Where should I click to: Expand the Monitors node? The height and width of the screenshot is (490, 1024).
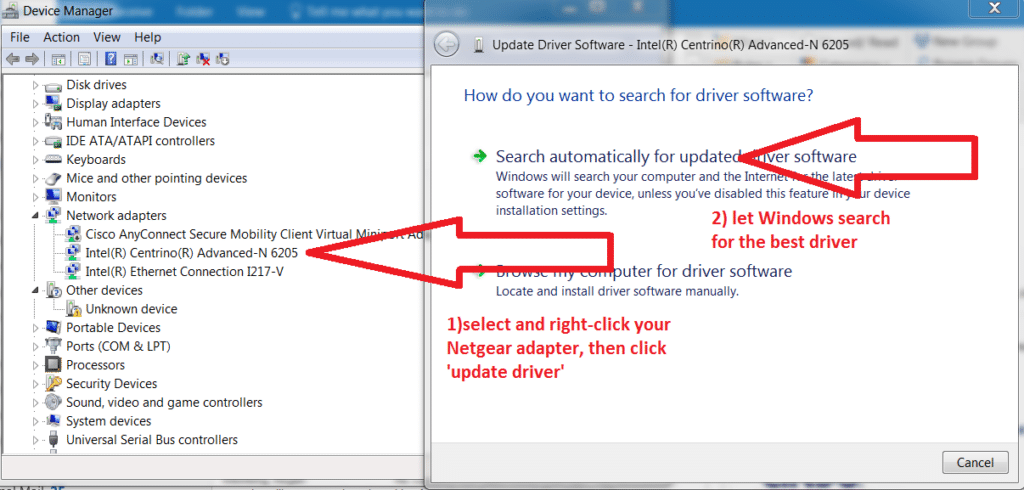coord(36,197)
